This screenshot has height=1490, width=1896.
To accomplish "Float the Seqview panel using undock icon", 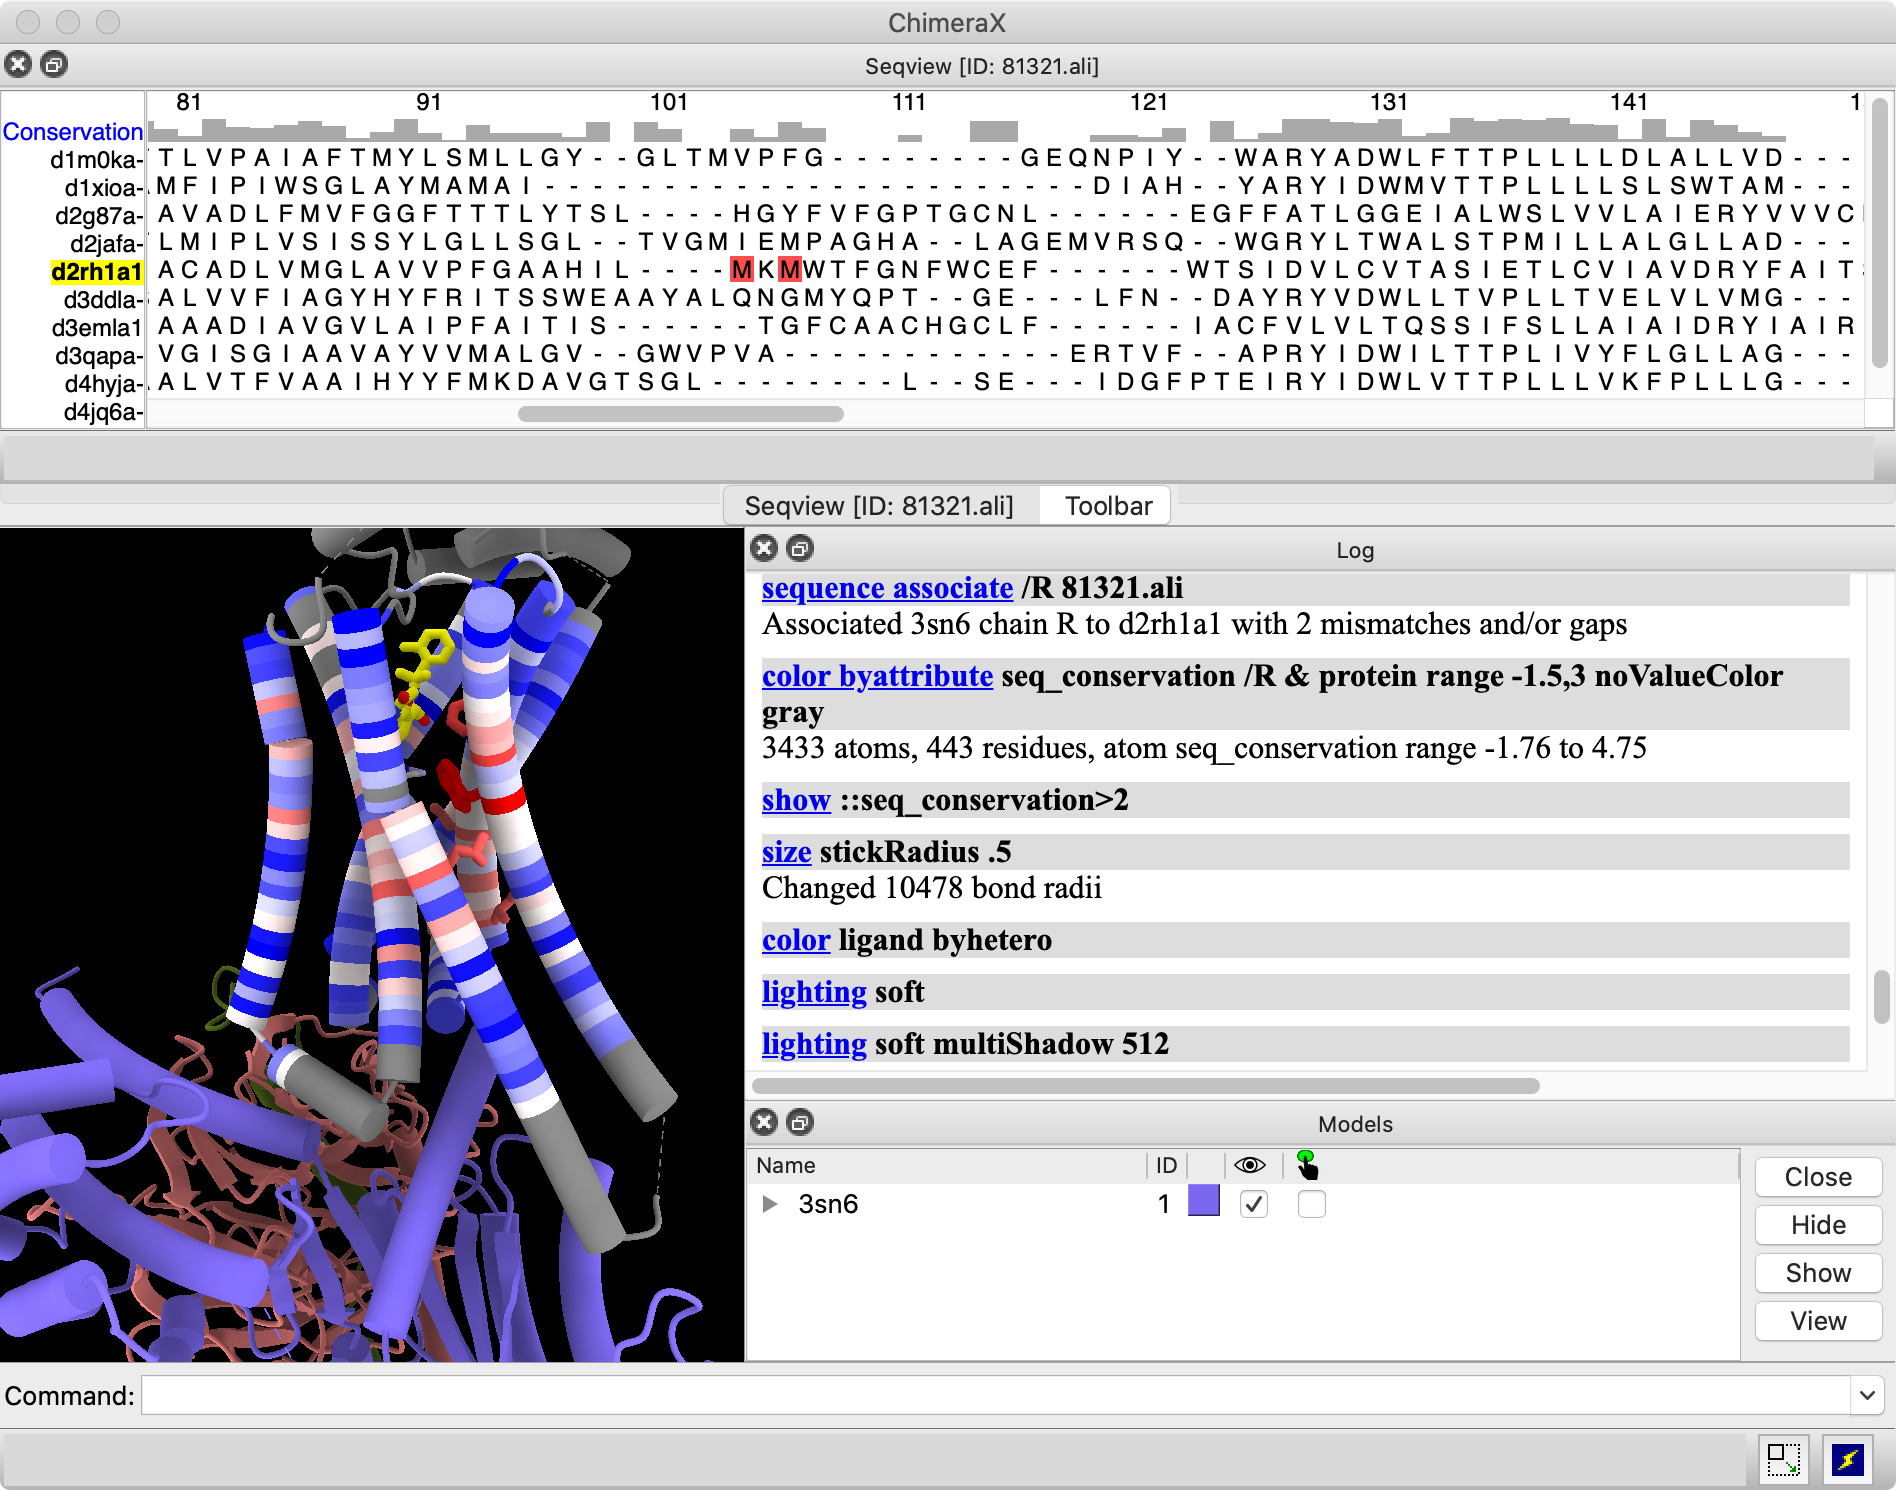I will (x=54, y=65).
